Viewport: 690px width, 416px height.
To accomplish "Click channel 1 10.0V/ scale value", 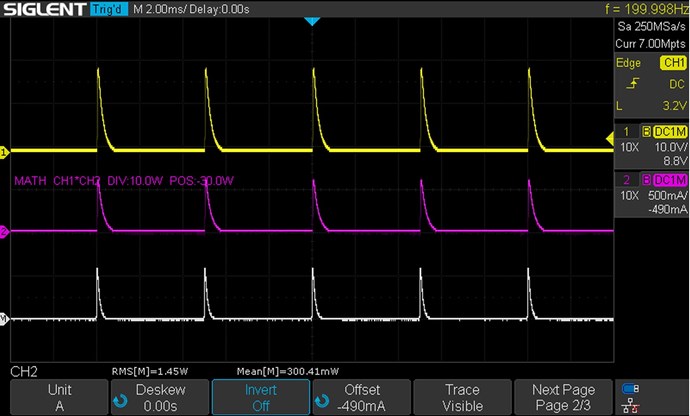I will click(671, 147).
